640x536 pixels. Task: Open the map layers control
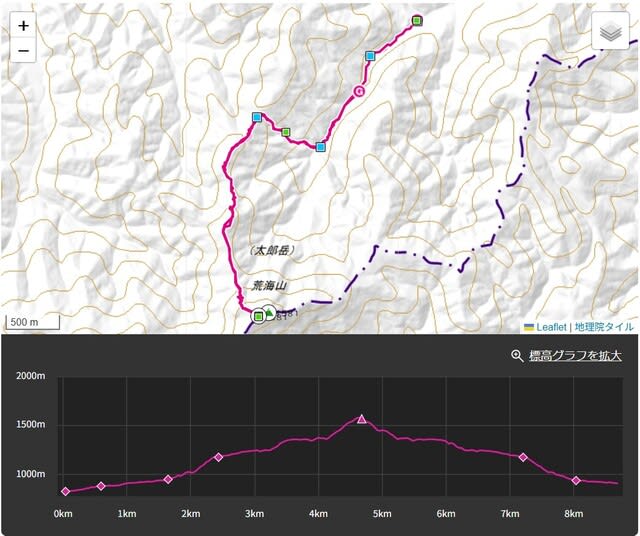[609, 32]
